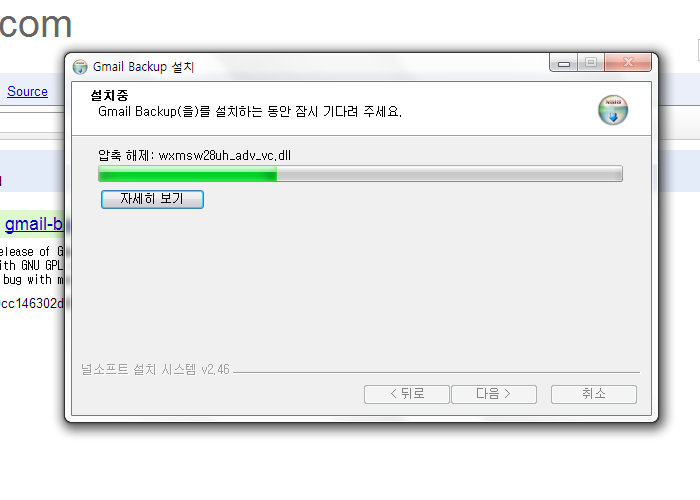The height and width of the screenshot is (500, 700).
Task: Click the cc146302d checksum text in the background
Action: pos(32,304)
